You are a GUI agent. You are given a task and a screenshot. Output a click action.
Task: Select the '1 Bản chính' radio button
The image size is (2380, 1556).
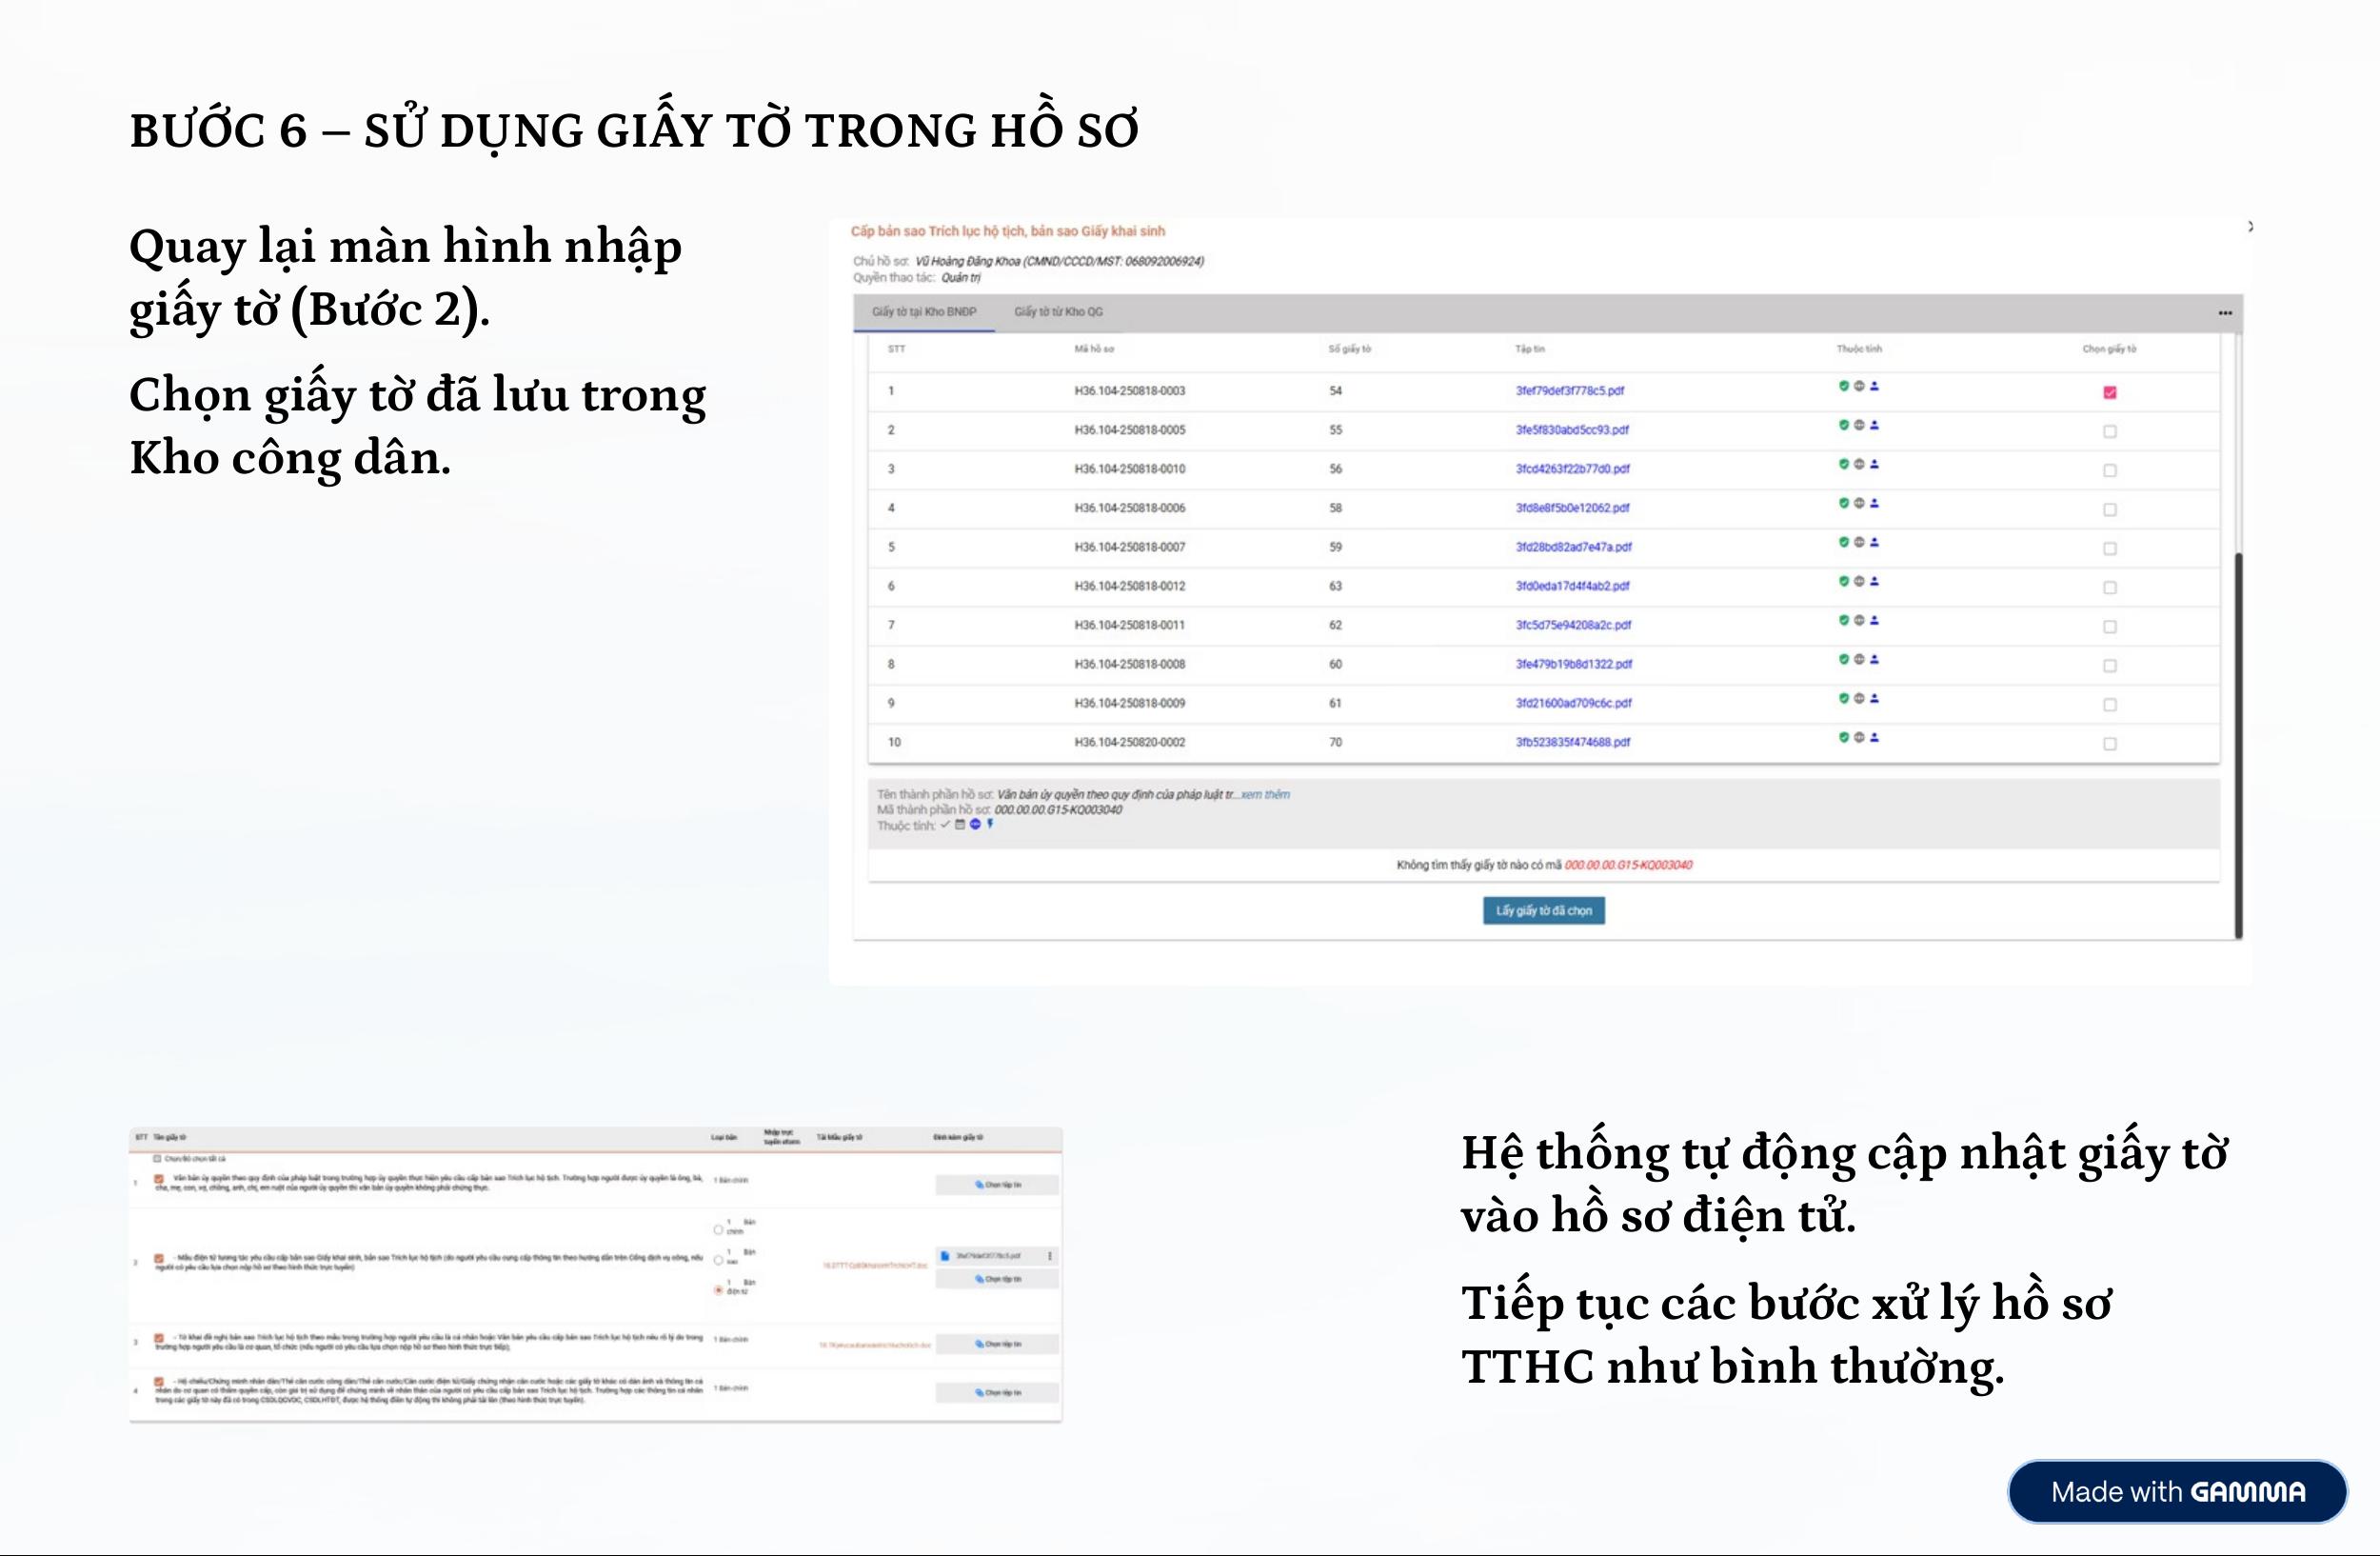[x=718, y=1230]
